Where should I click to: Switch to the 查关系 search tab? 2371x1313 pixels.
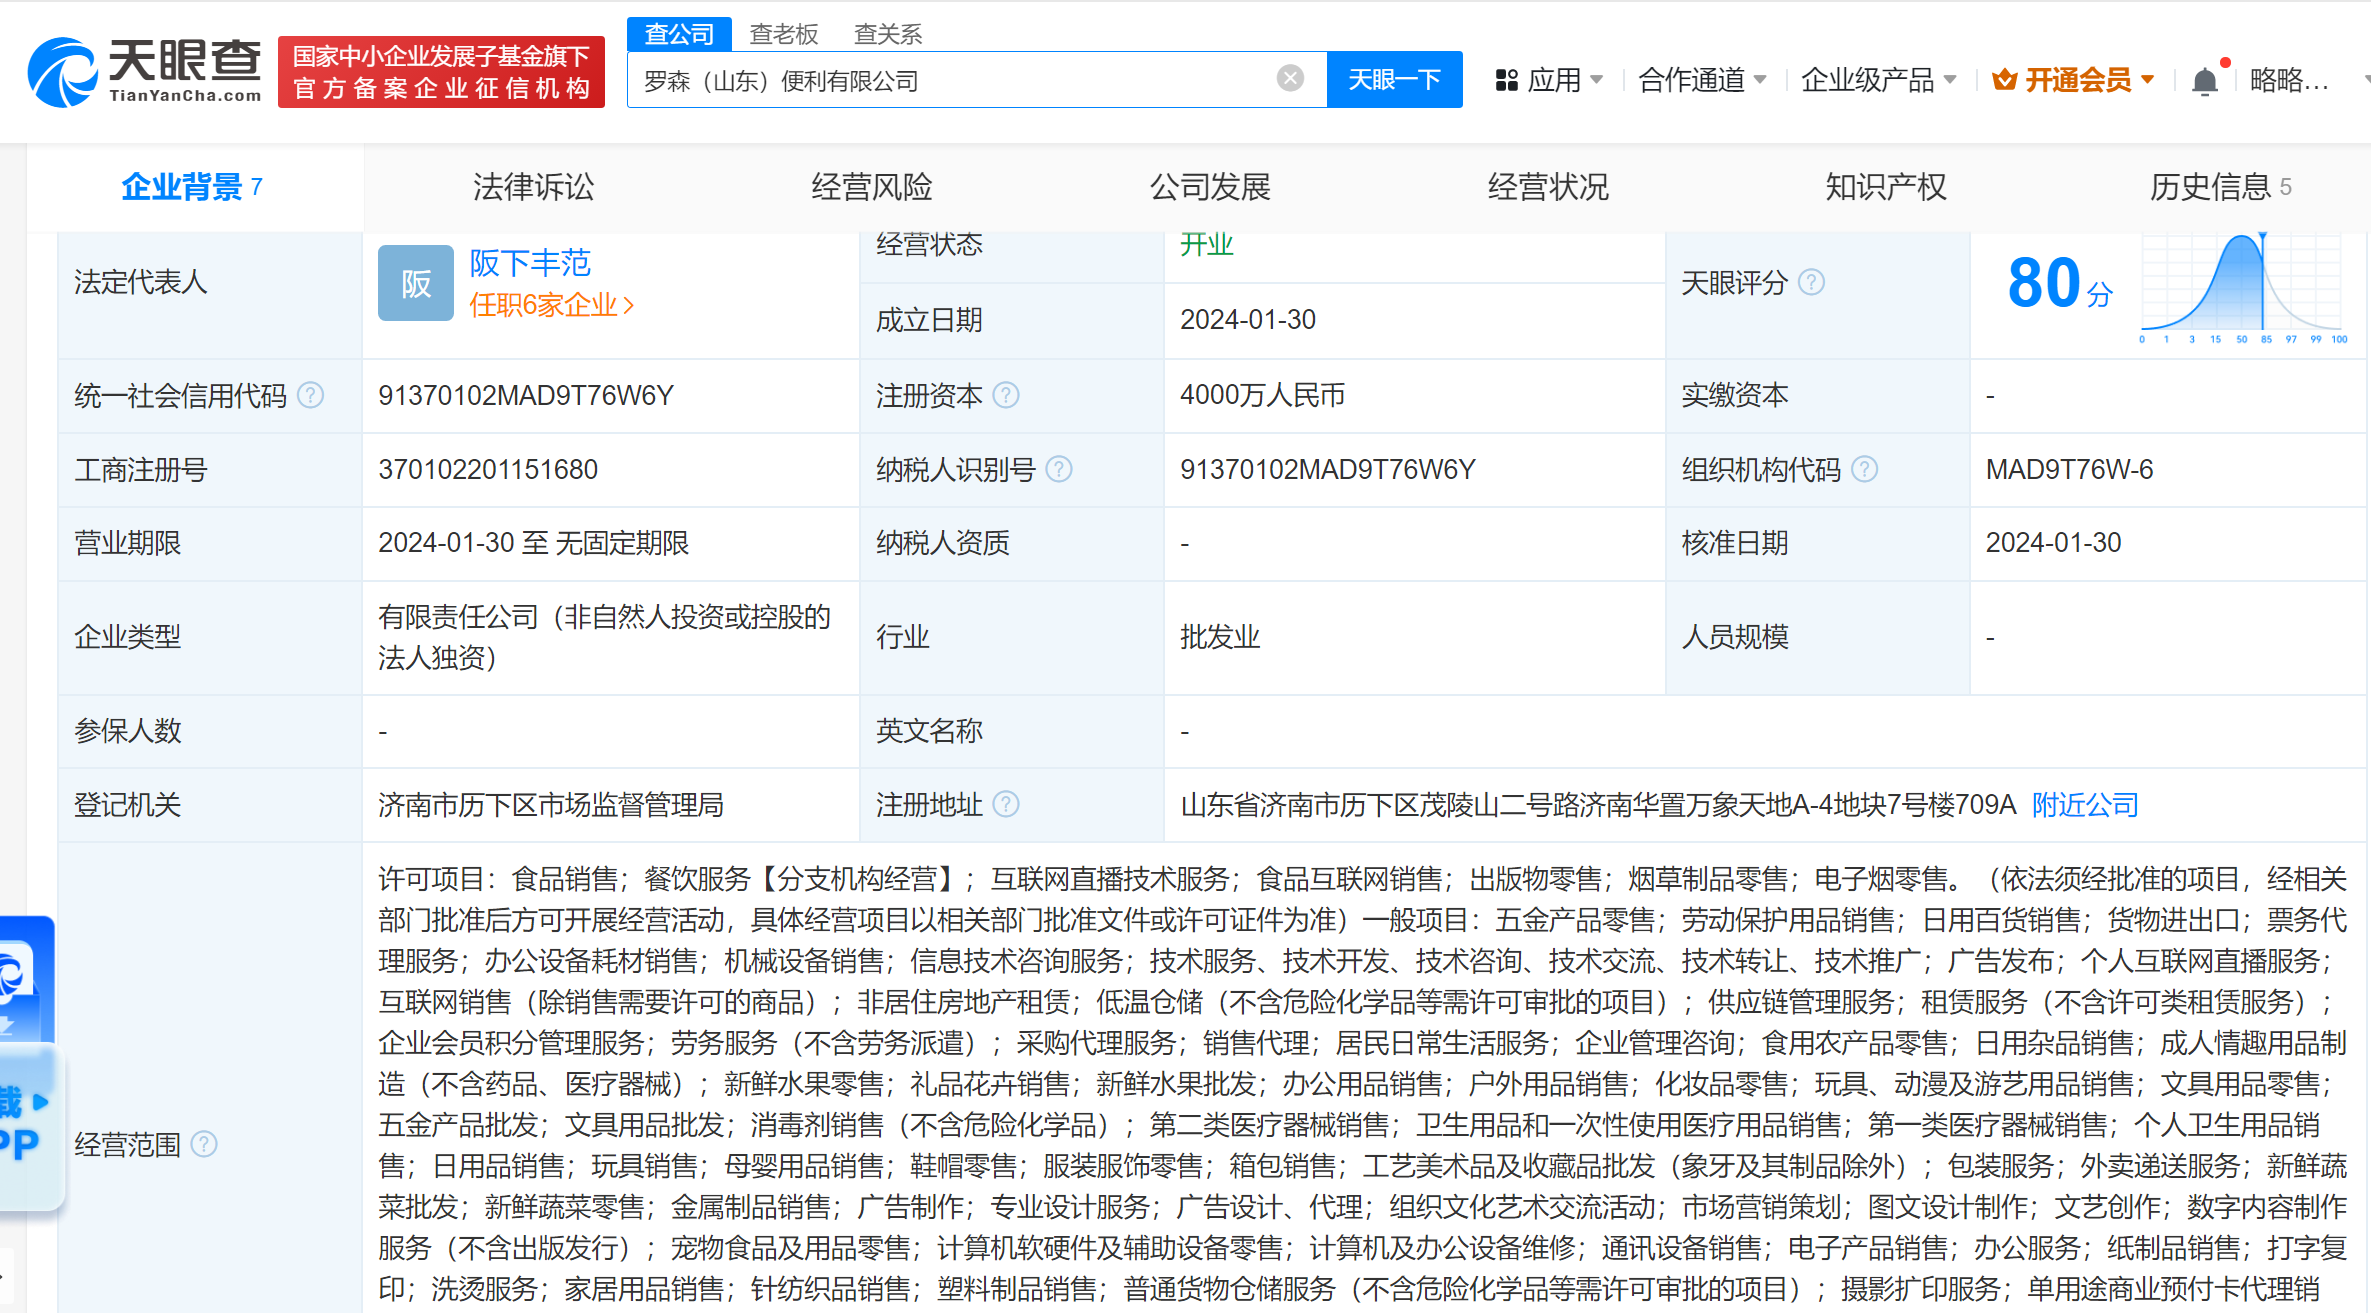(888, 34)
